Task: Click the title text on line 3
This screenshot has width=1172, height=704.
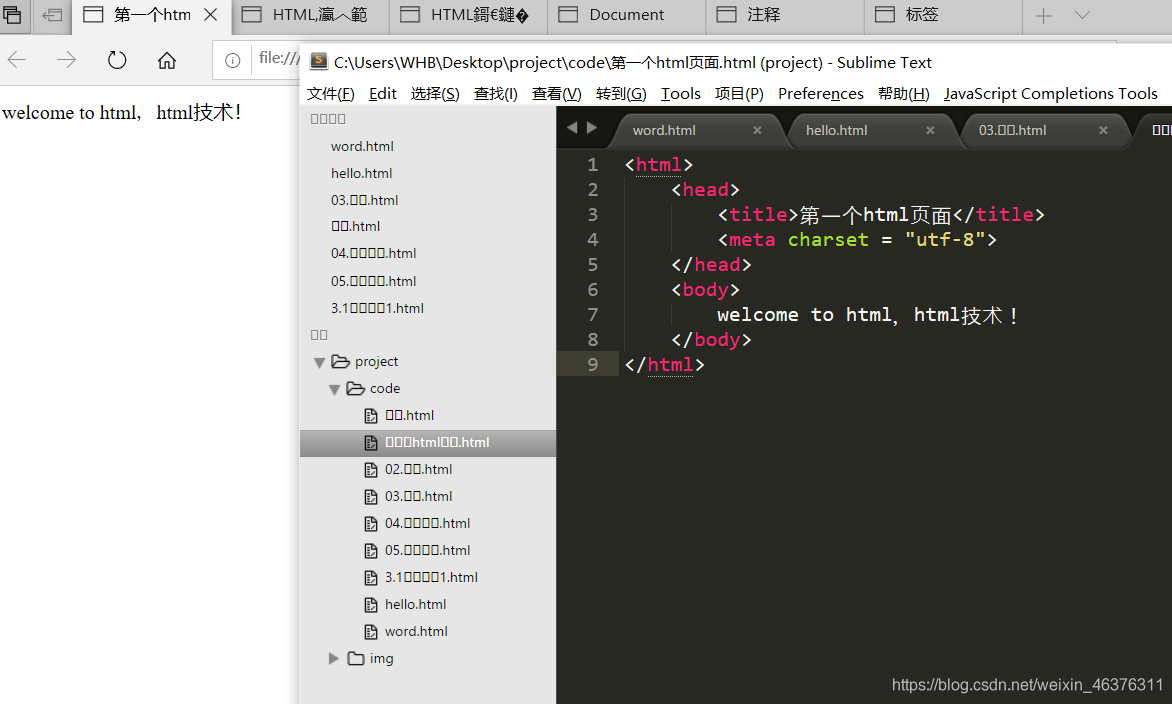Action: point(875,215)
